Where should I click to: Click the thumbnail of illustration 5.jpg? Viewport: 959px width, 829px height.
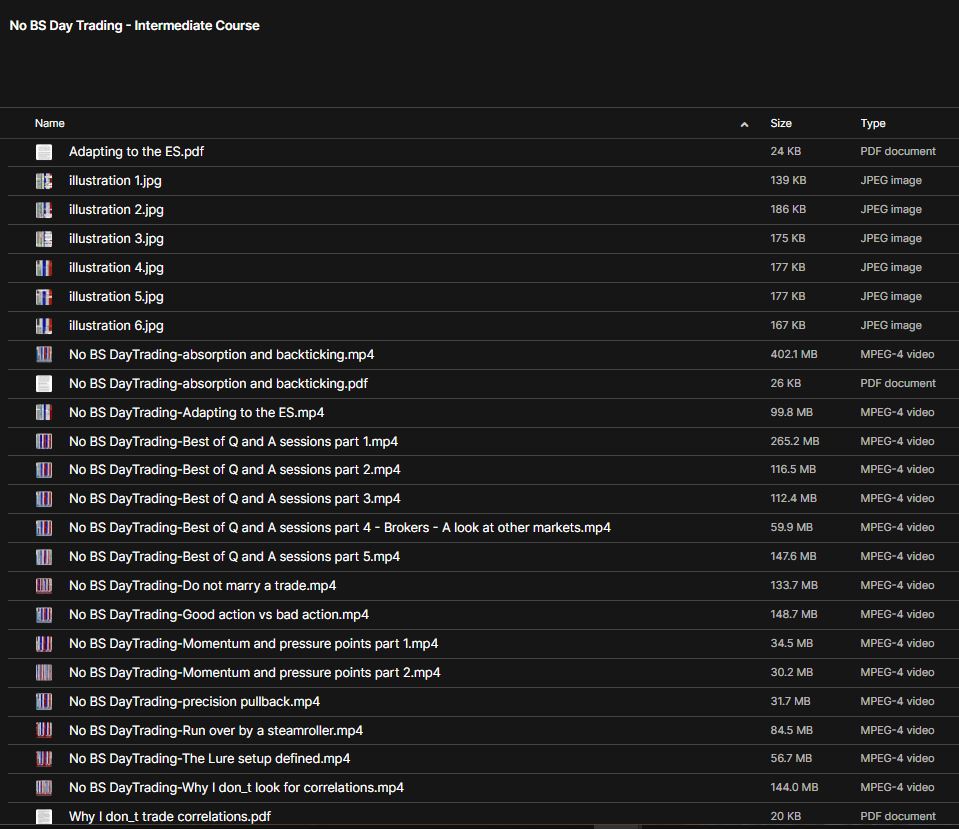point(42,296)
